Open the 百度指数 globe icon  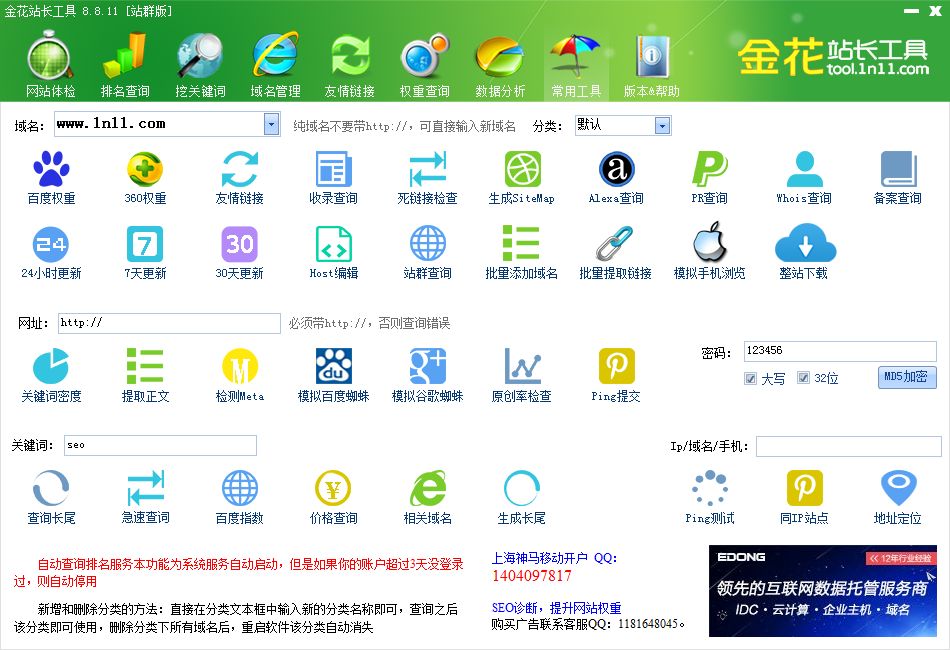point(239,488)
